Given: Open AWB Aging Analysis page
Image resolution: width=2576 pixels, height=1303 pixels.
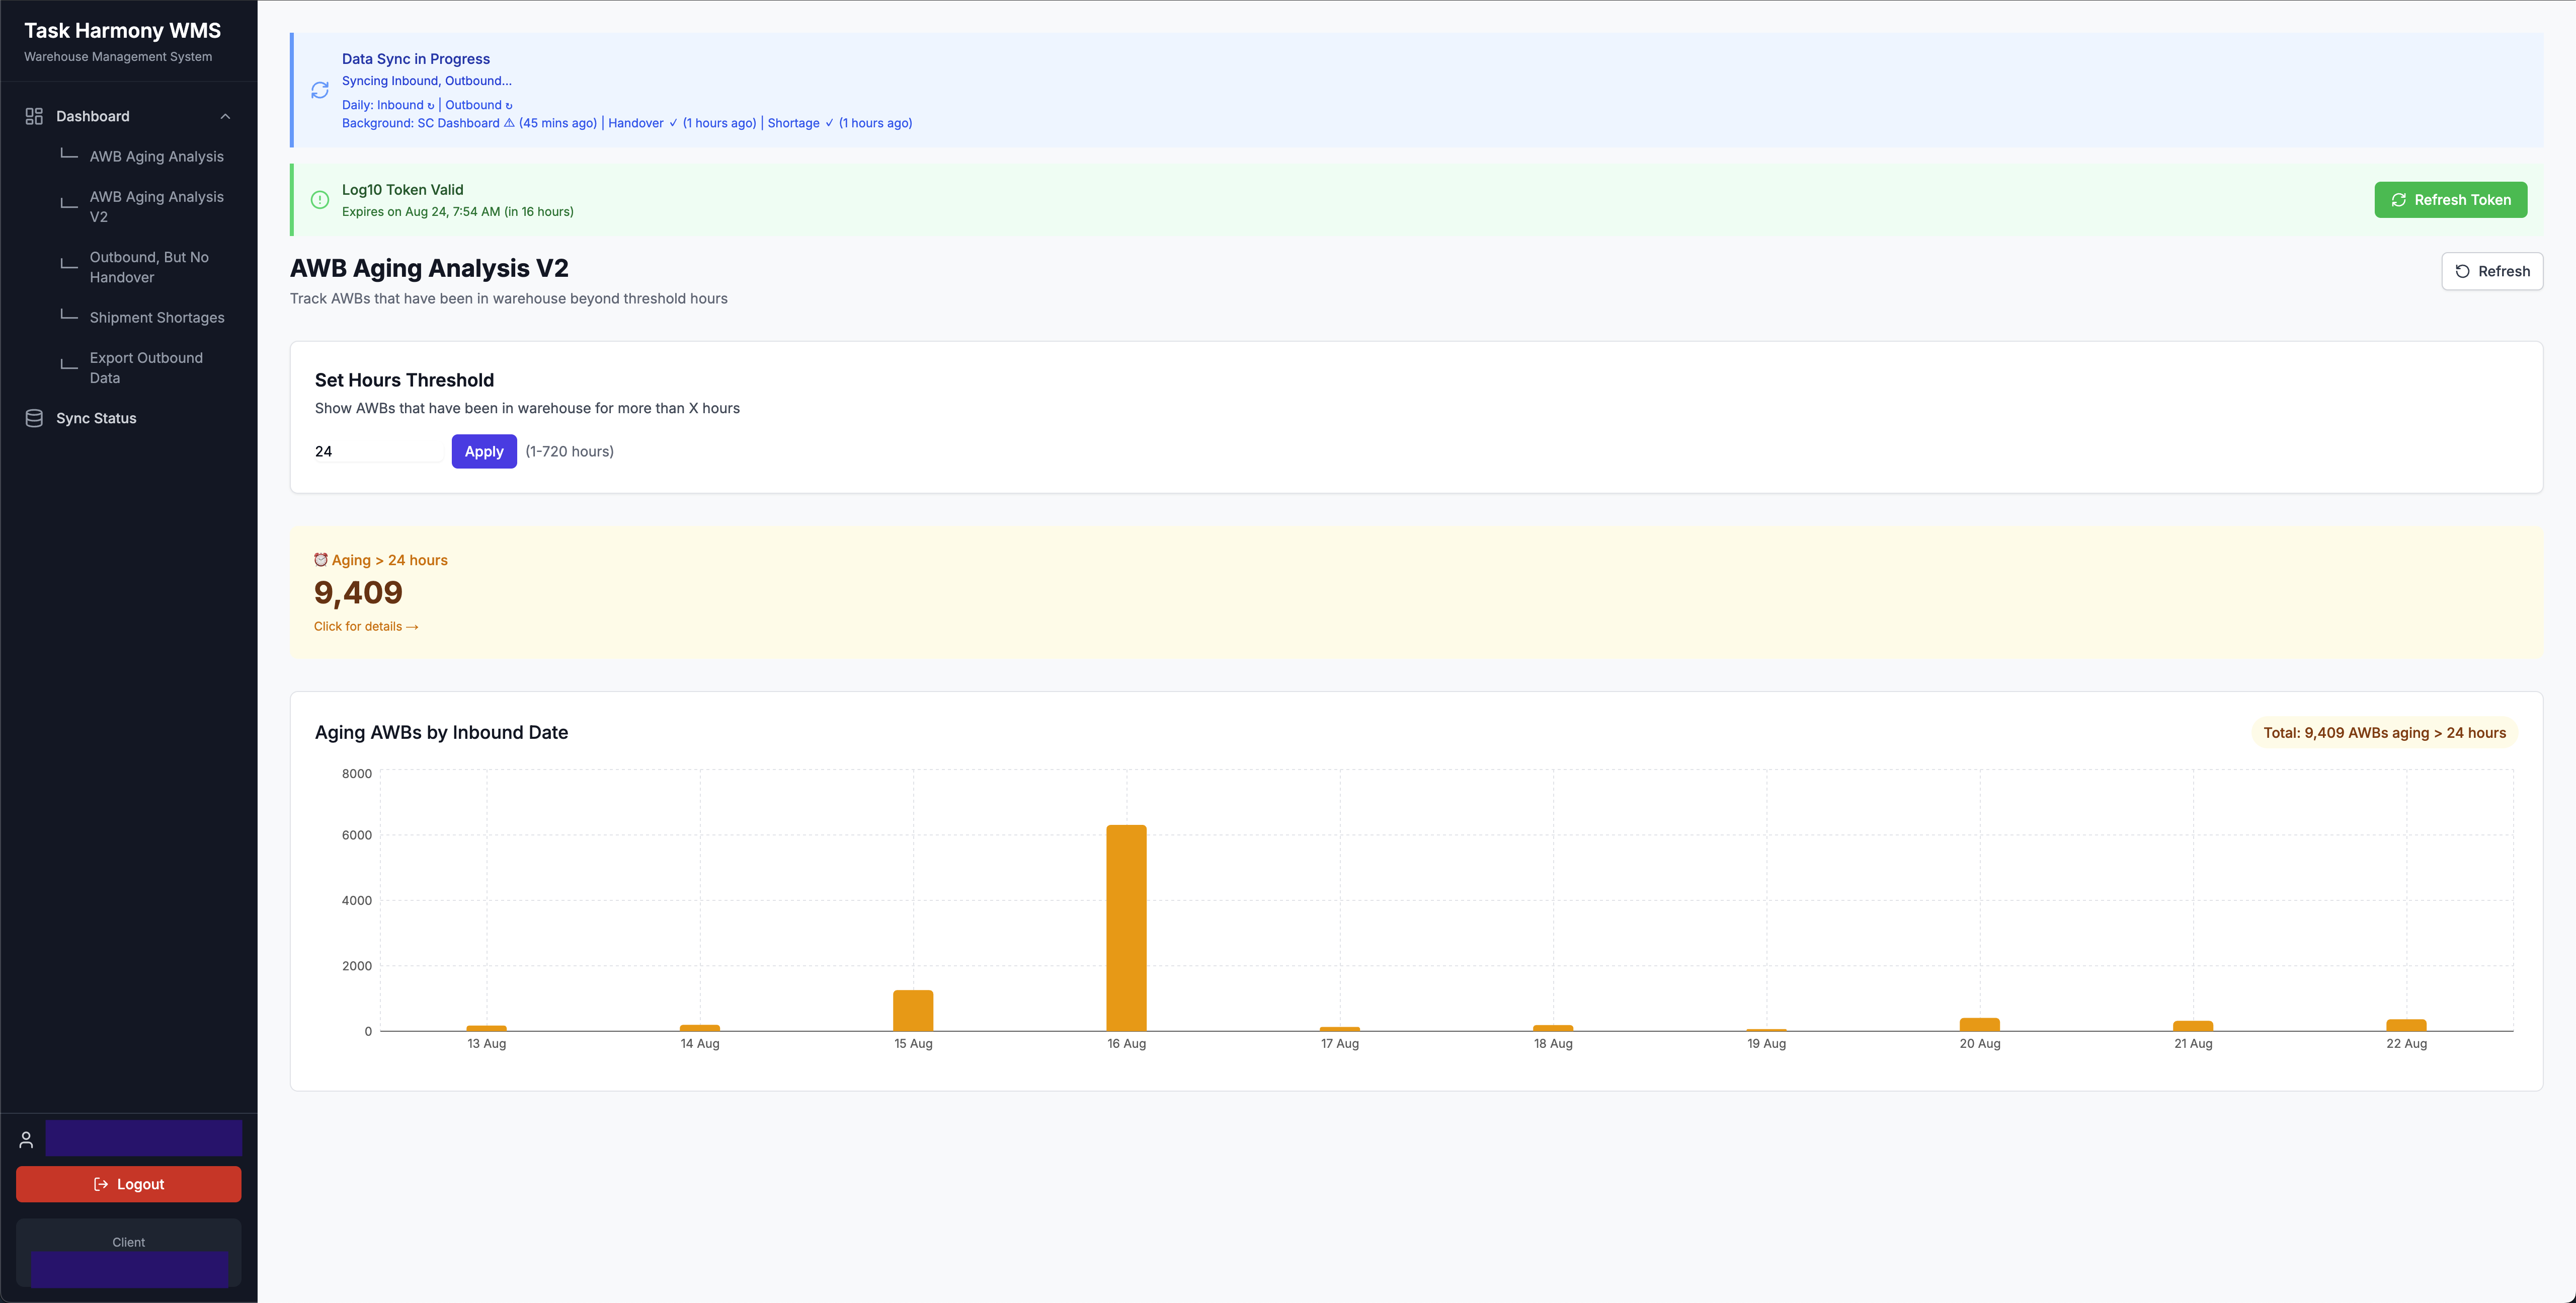Looking at the screenshot, I should [156, 157].
